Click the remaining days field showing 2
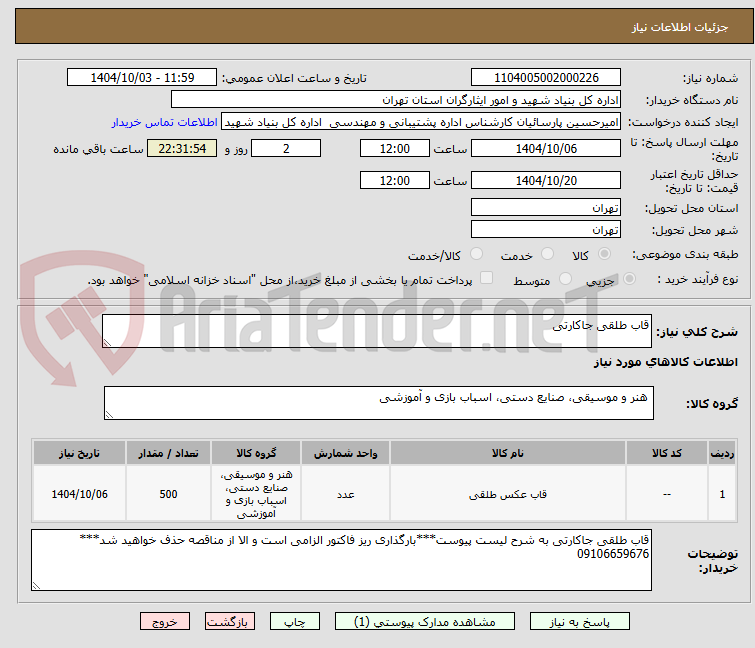The height and width of the screenshot is (648, 755). tap(286, 148)
